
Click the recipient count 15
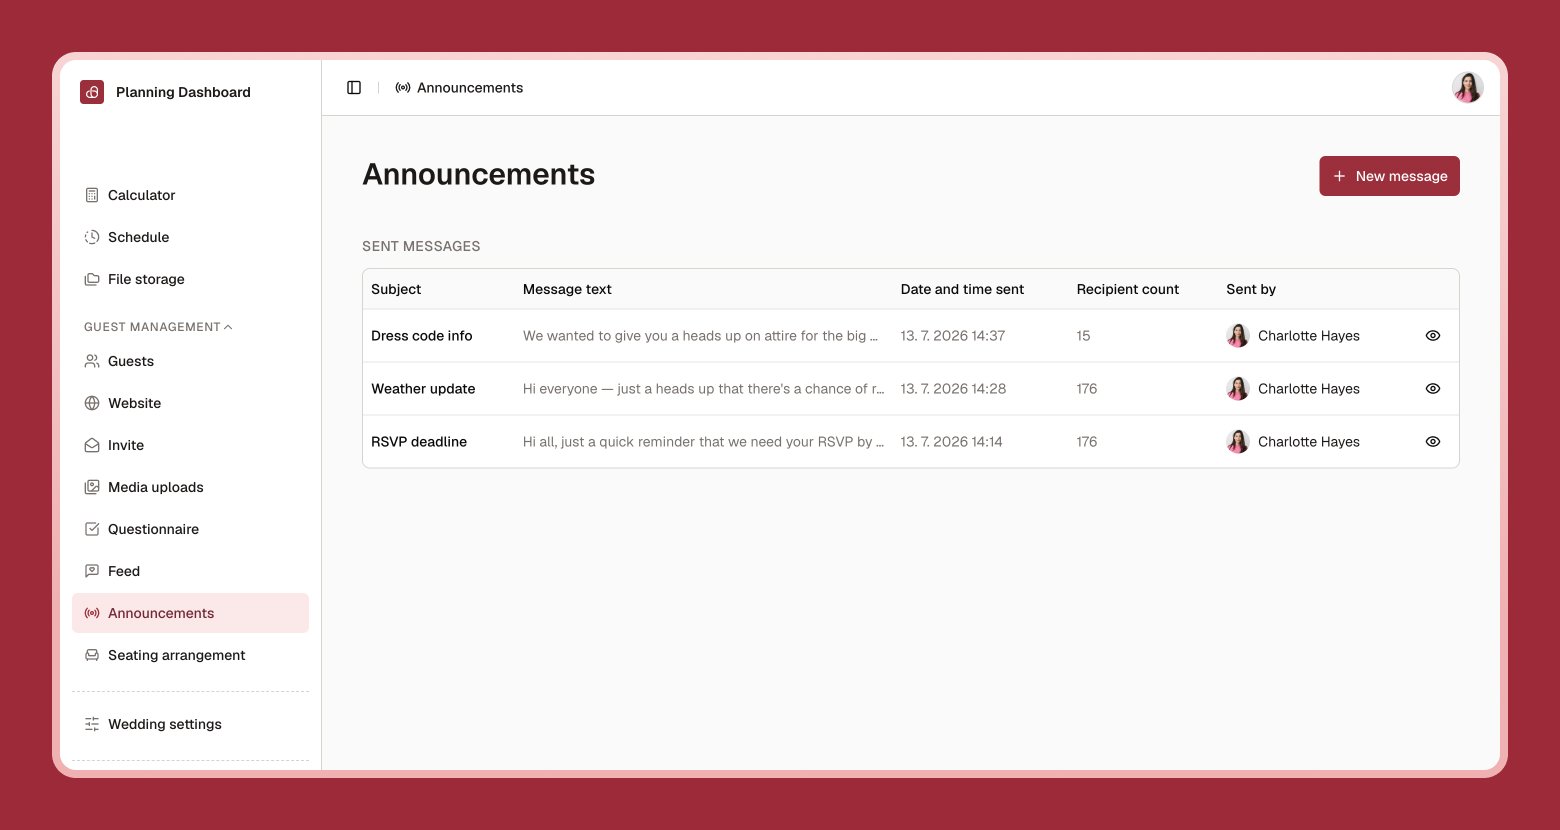[x=1084, y=336]
